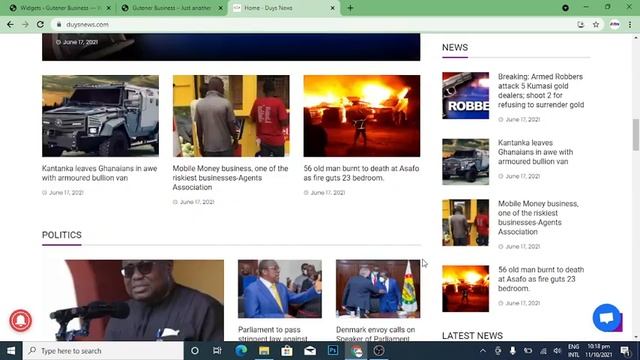The height and width of the screenshot is (360, 640).
Task: Open 56 old man burnt headline in grid
Action: click(x=361, y=173)
